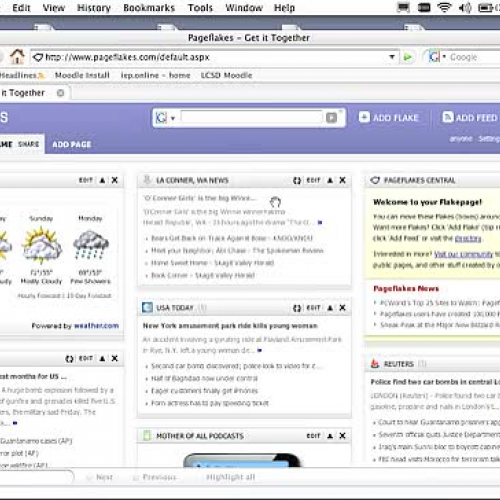Click the Pageflakes Central flake icon
This screenshot has width=500, height=500.
pyautogui.click(x=375, y=180)
